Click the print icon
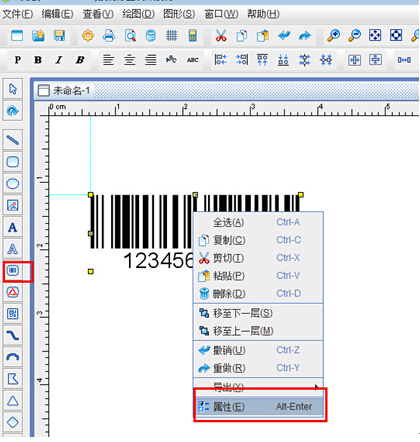 [x=109, y=35]
